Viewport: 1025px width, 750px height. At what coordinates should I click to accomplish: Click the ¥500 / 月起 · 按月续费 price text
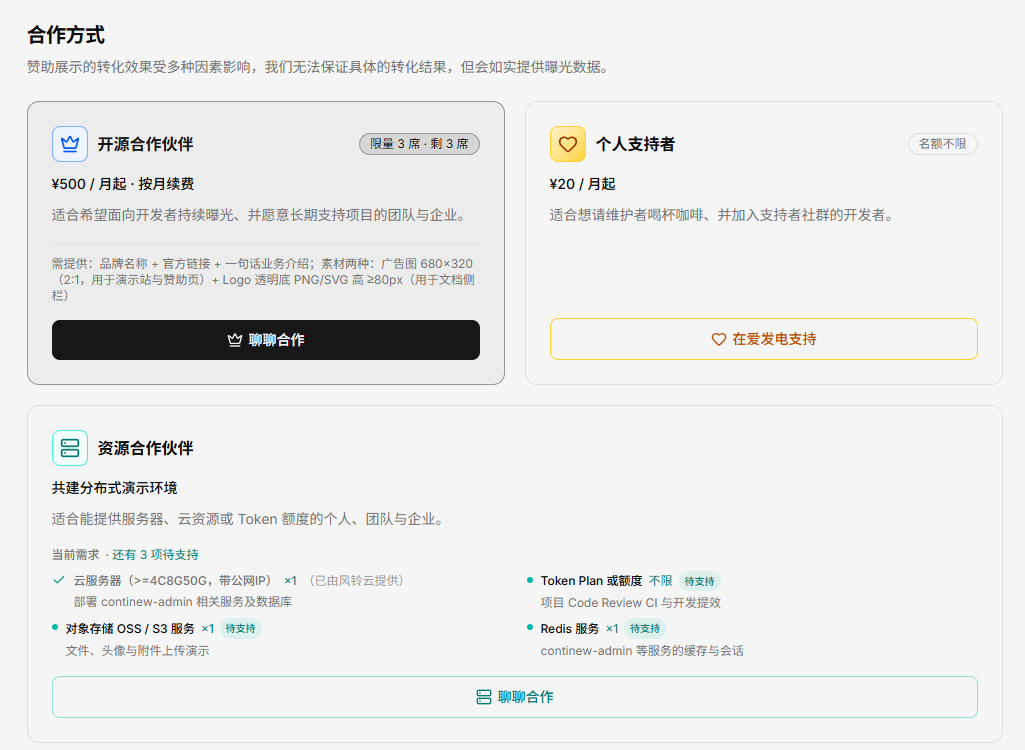click(123, 184)
